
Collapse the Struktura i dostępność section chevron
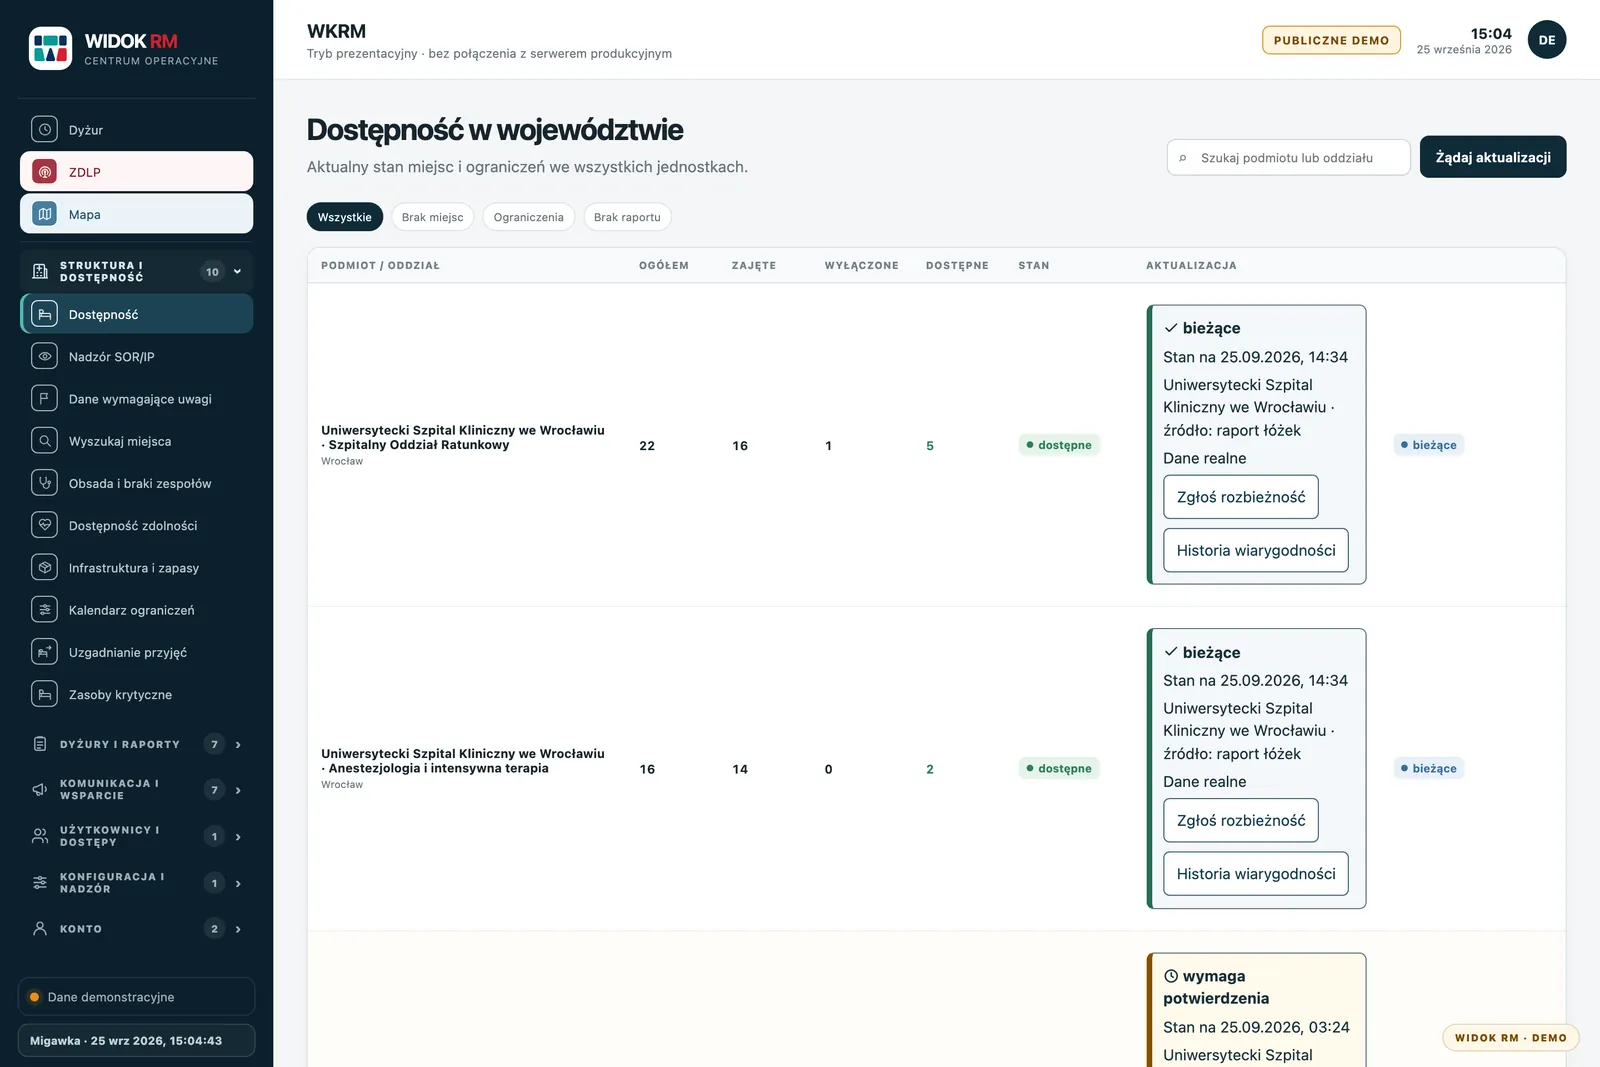pyautogui.click(x=238, y=272)
